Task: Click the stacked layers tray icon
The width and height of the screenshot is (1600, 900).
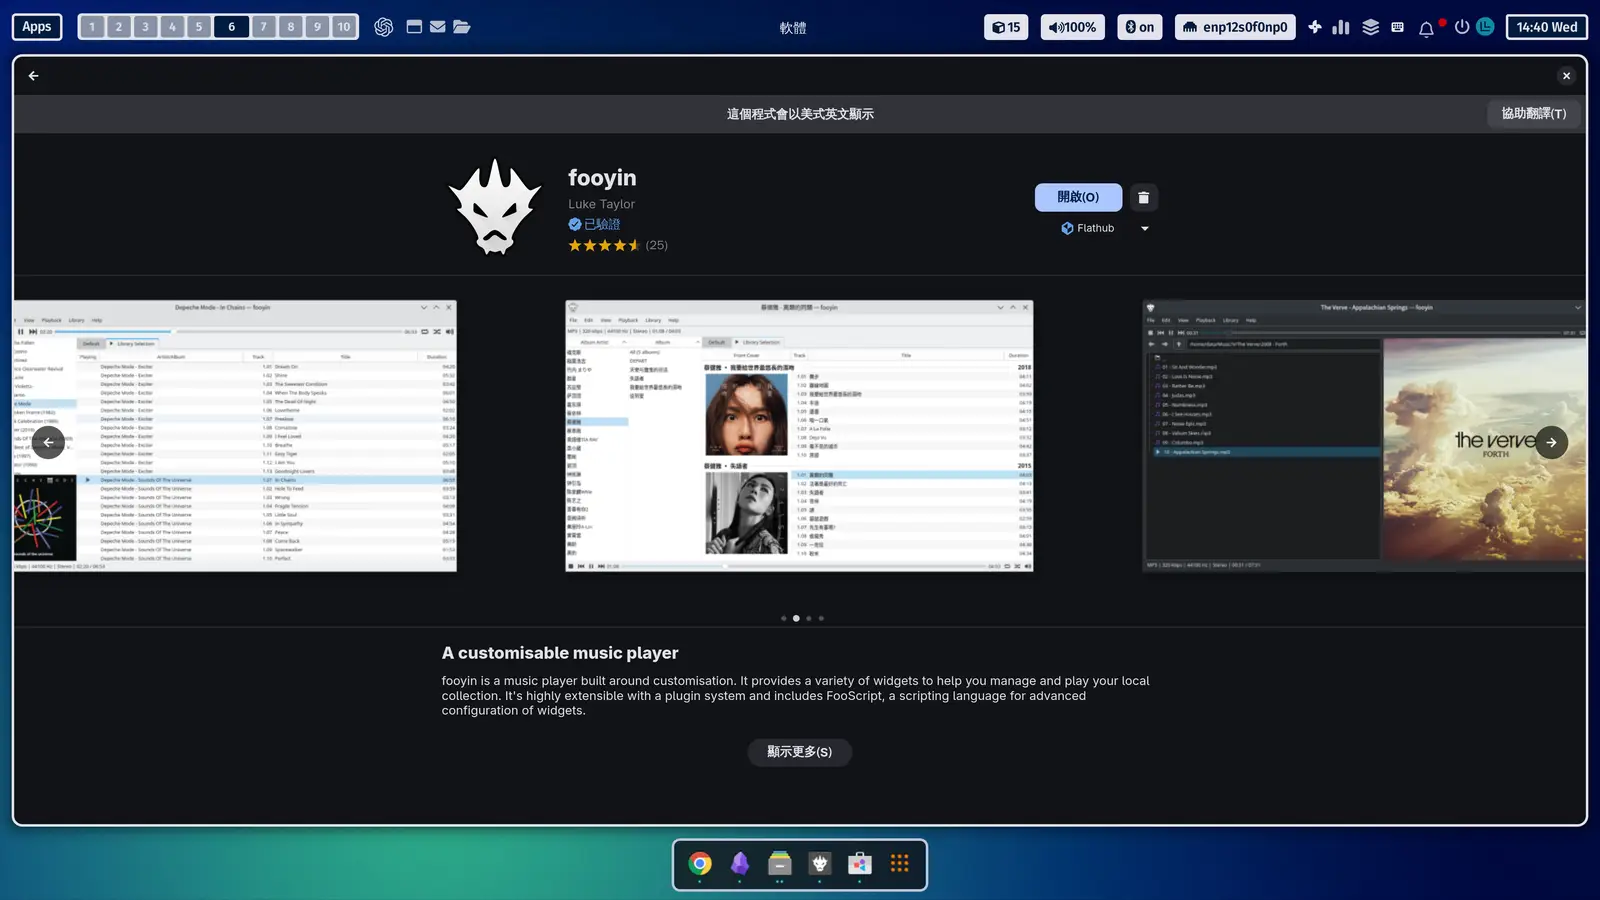Action: 1371,27
